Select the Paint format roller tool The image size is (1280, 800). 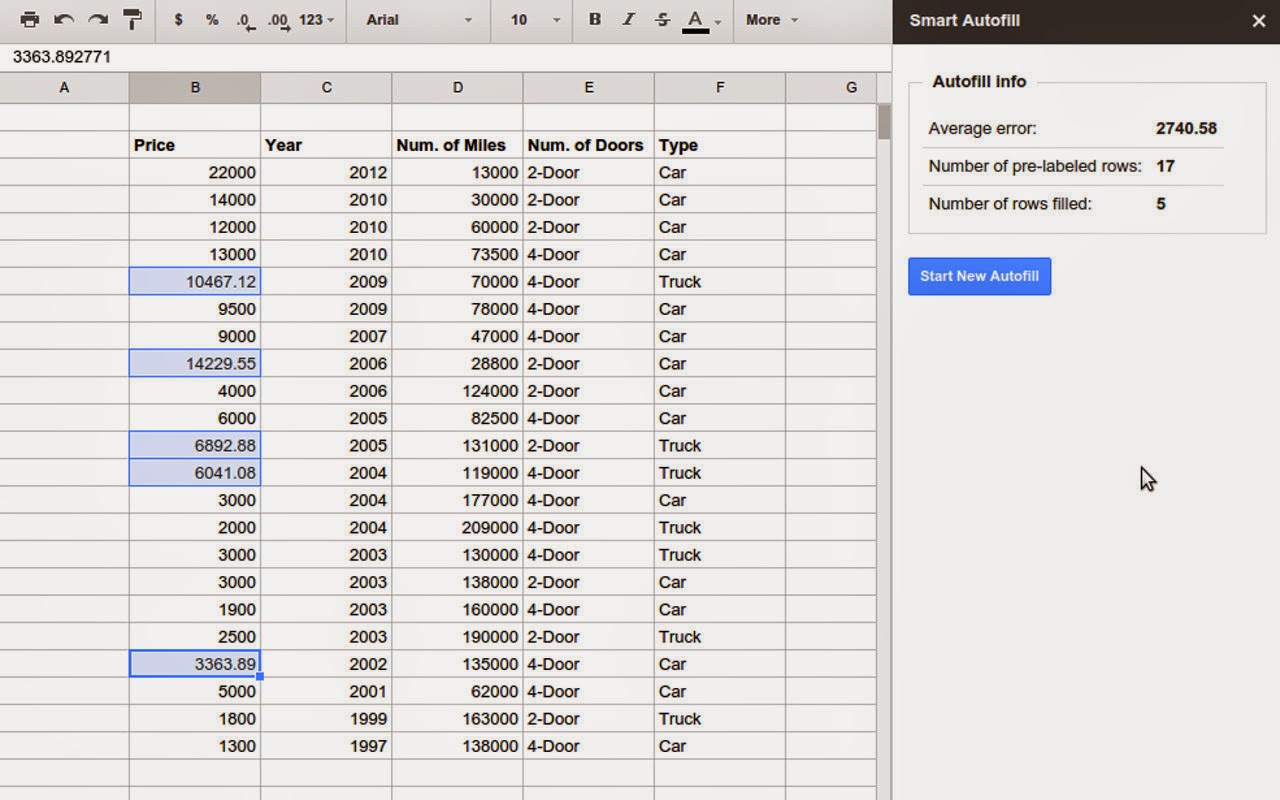[132, 20]
